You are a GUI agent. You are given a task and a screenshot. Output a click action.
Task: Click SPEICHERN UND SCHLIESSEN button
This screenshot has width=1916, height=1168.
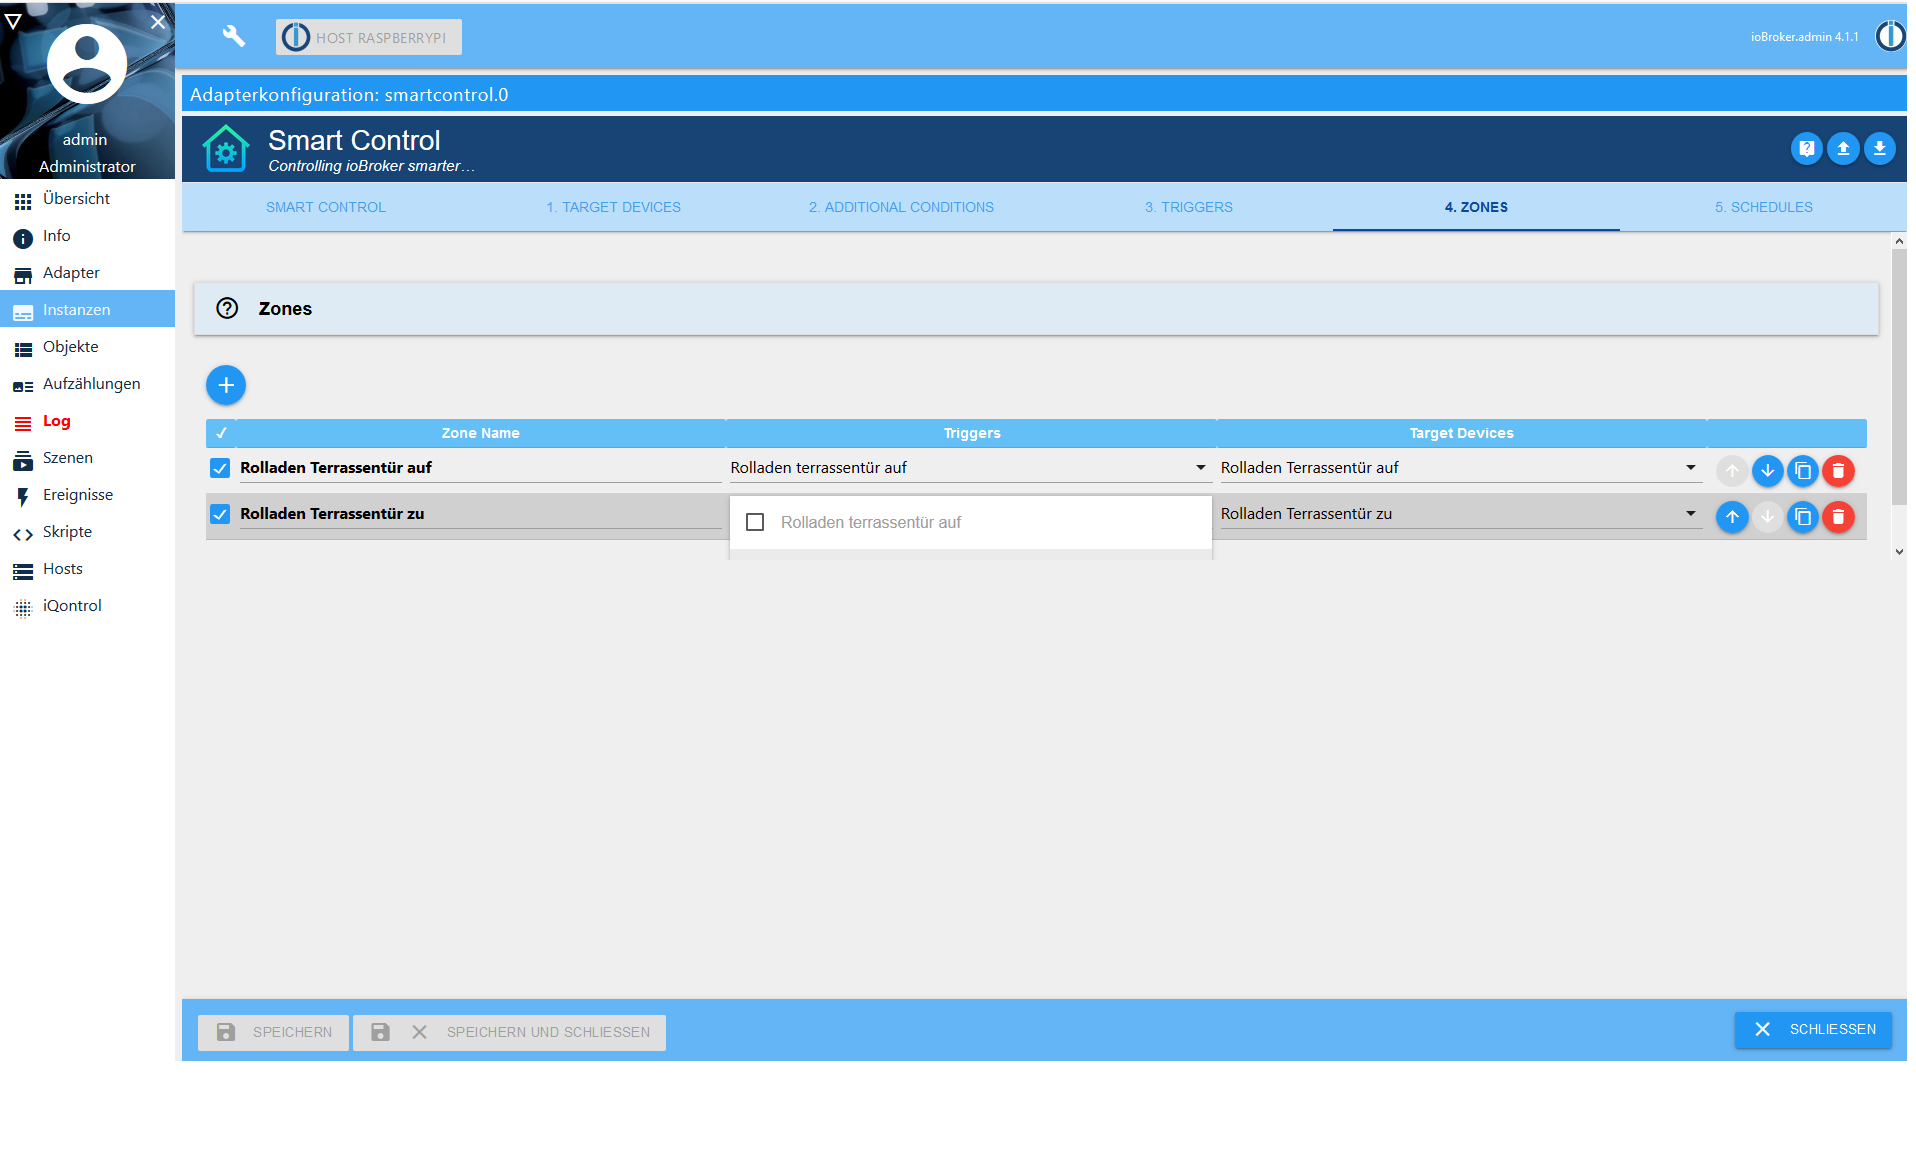pos(509,1032)
